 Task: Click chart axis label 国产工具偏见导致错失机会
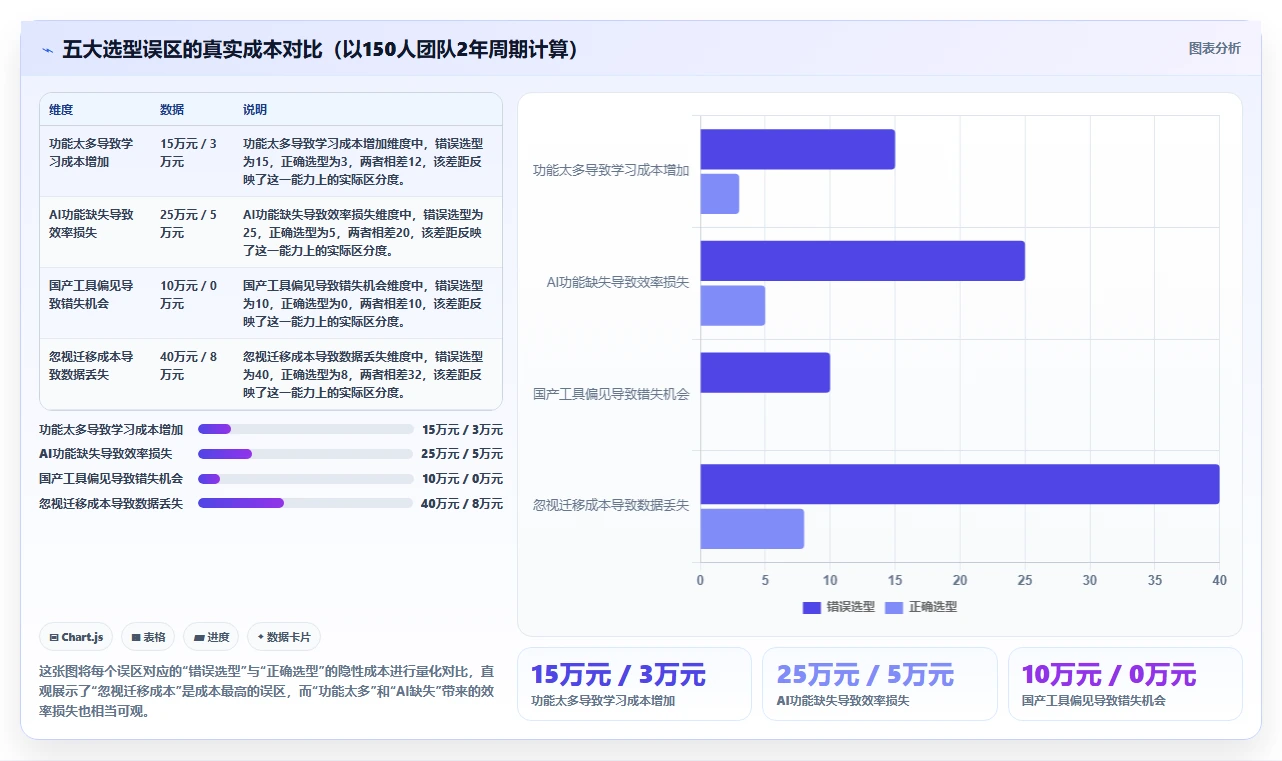[611, 394]
